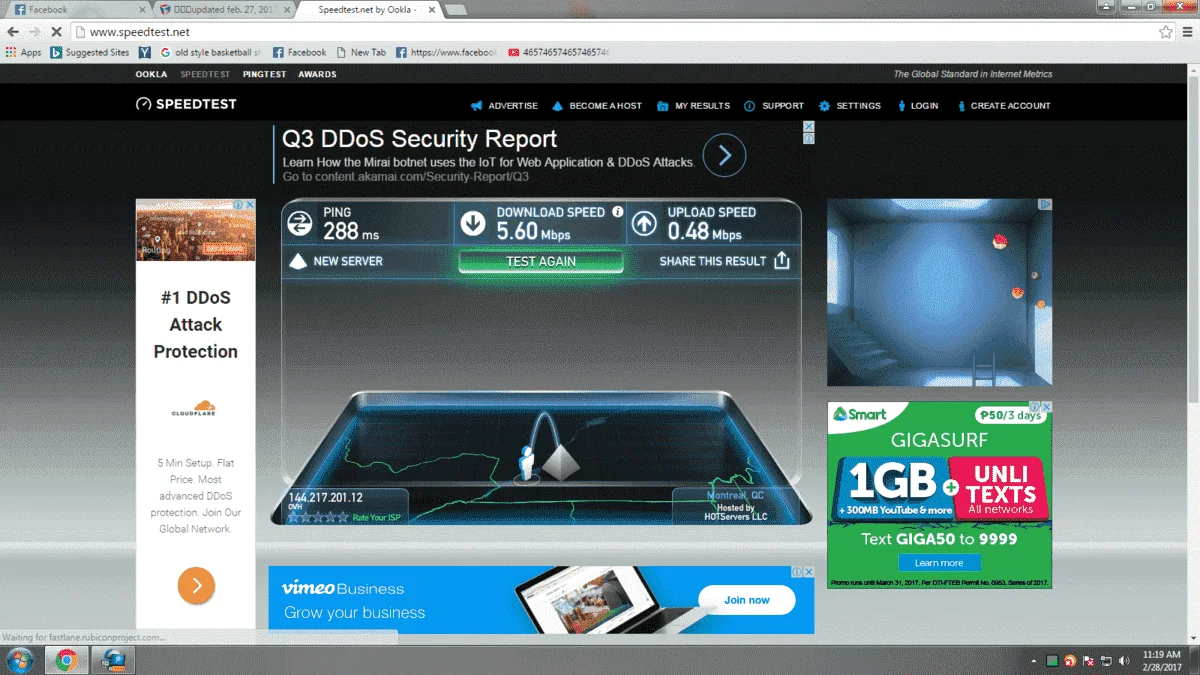Click orange arrow button in Cloudflare ad
Screen dimensions: 1200x675
tap(196, 586)
